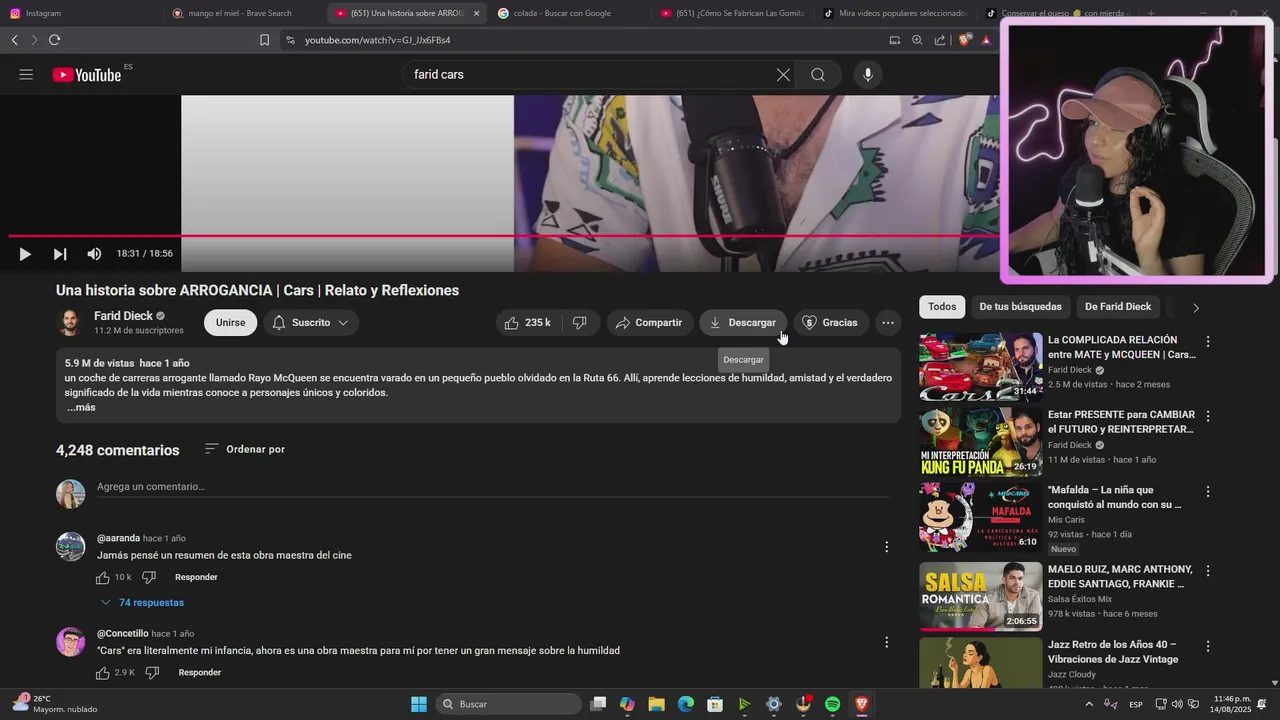The image size is (1280, 720).
Task: Open the Salsa Romantica mix thumbnail
Action: pyautogui.click(x=980, y=596)
